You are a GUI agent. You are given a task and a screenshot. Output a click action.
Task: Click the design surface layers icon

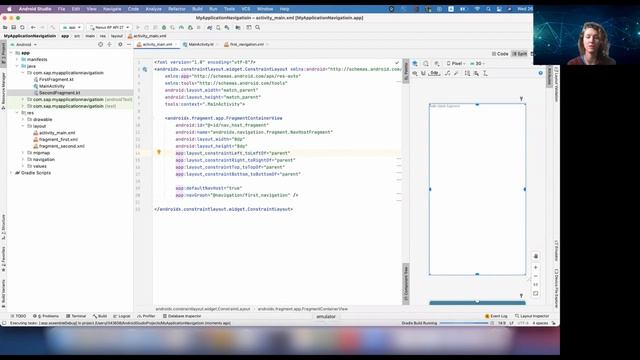point(415,64)
